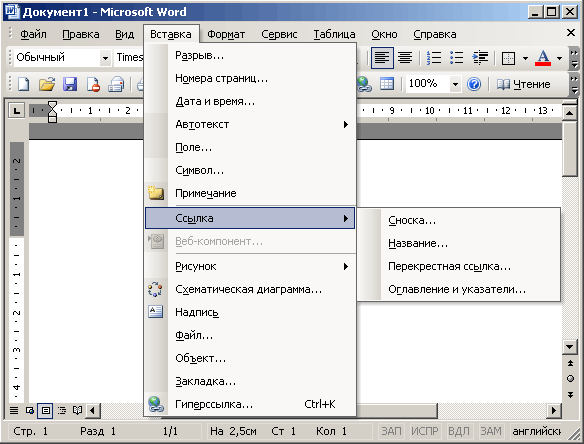The height and width of the screenshot is (444, 584).
Task: Open the Файл menu in menu bar
Action: click(x=33, y=34)
